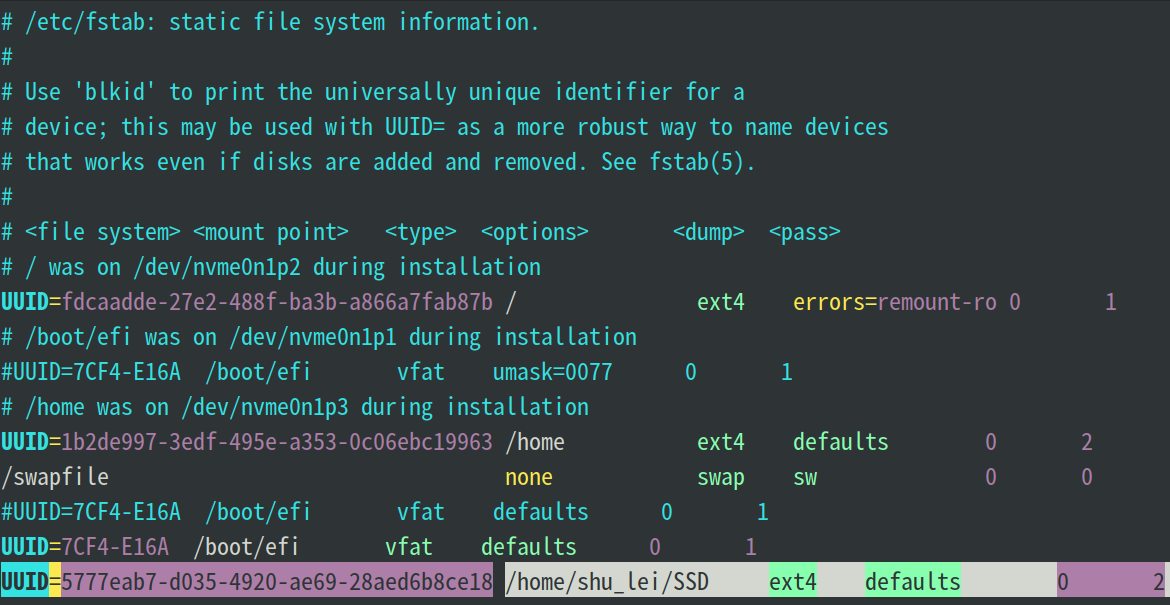Click the /swapfile entry text
This screenshot has height=605, width=1170.
pos(55,477)
